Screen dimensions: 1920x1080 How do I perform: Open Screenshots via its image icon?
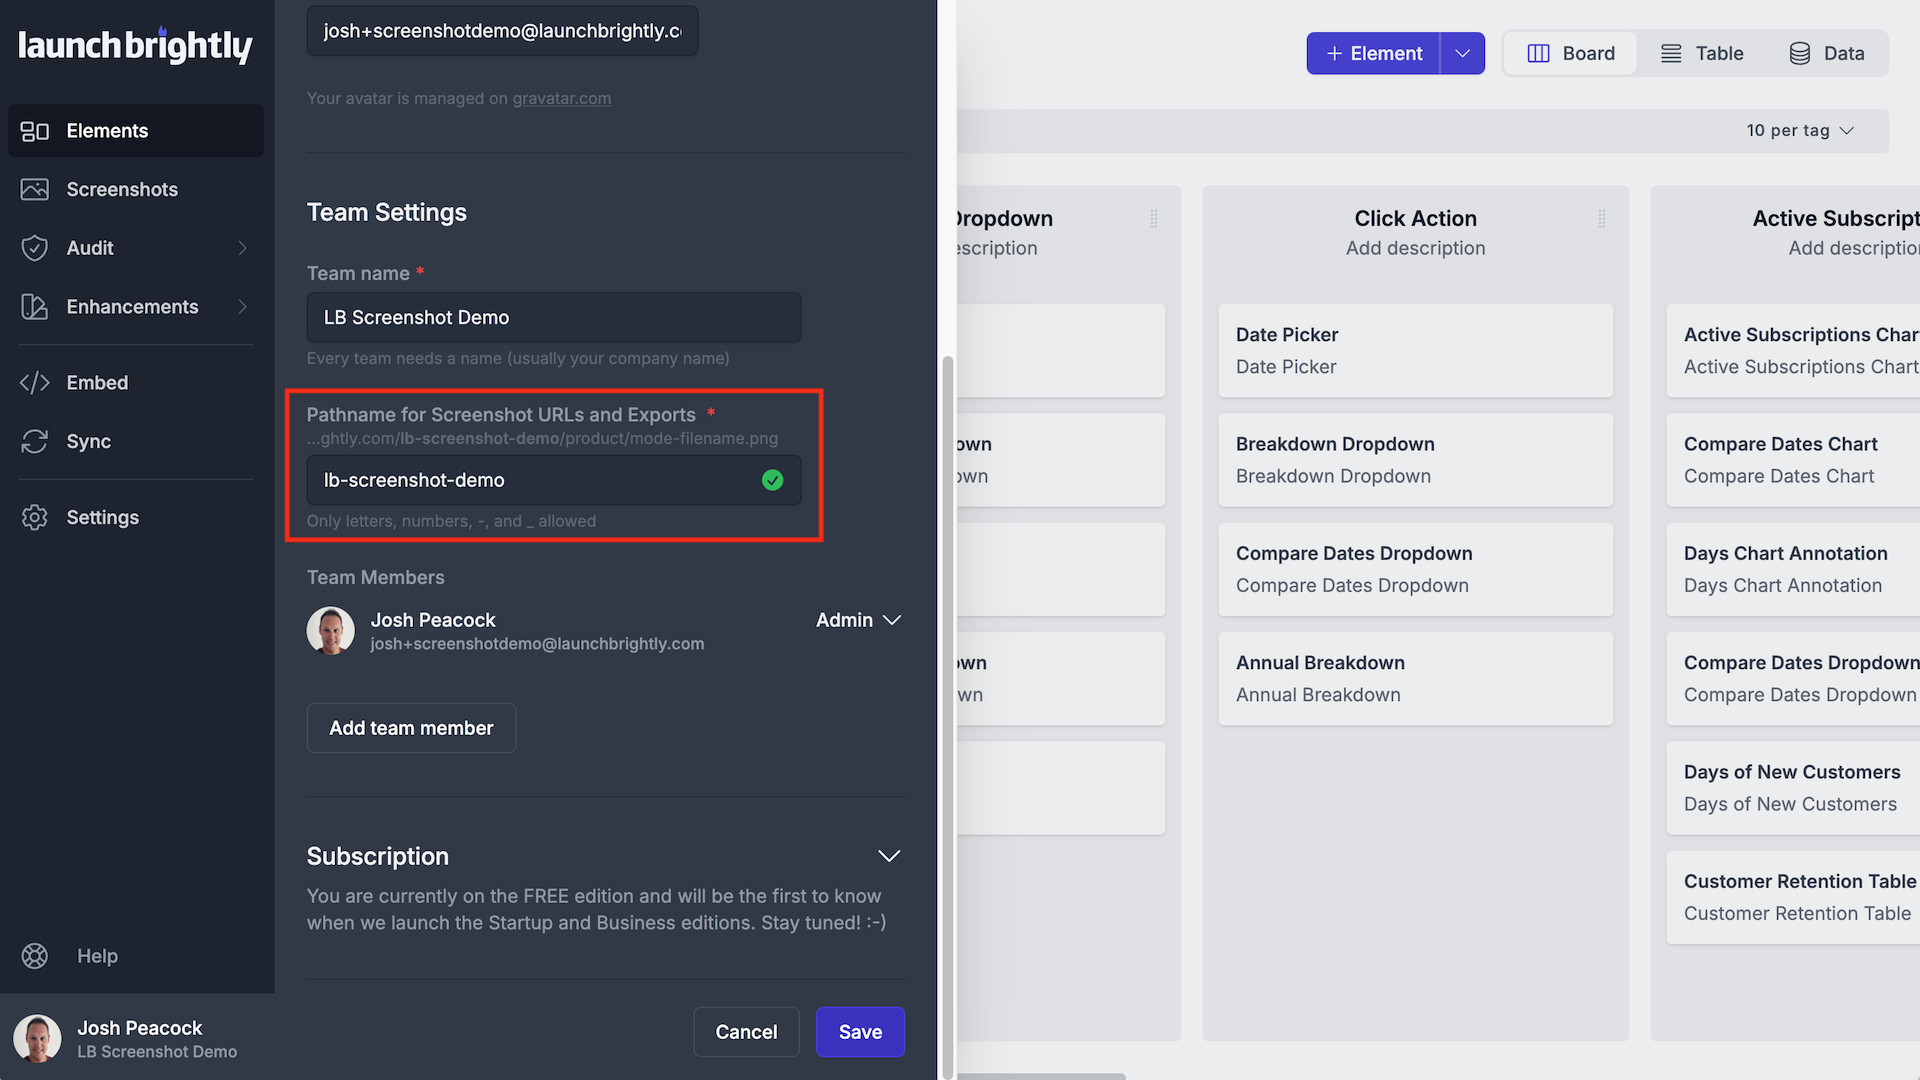click(x=35, y=190)
